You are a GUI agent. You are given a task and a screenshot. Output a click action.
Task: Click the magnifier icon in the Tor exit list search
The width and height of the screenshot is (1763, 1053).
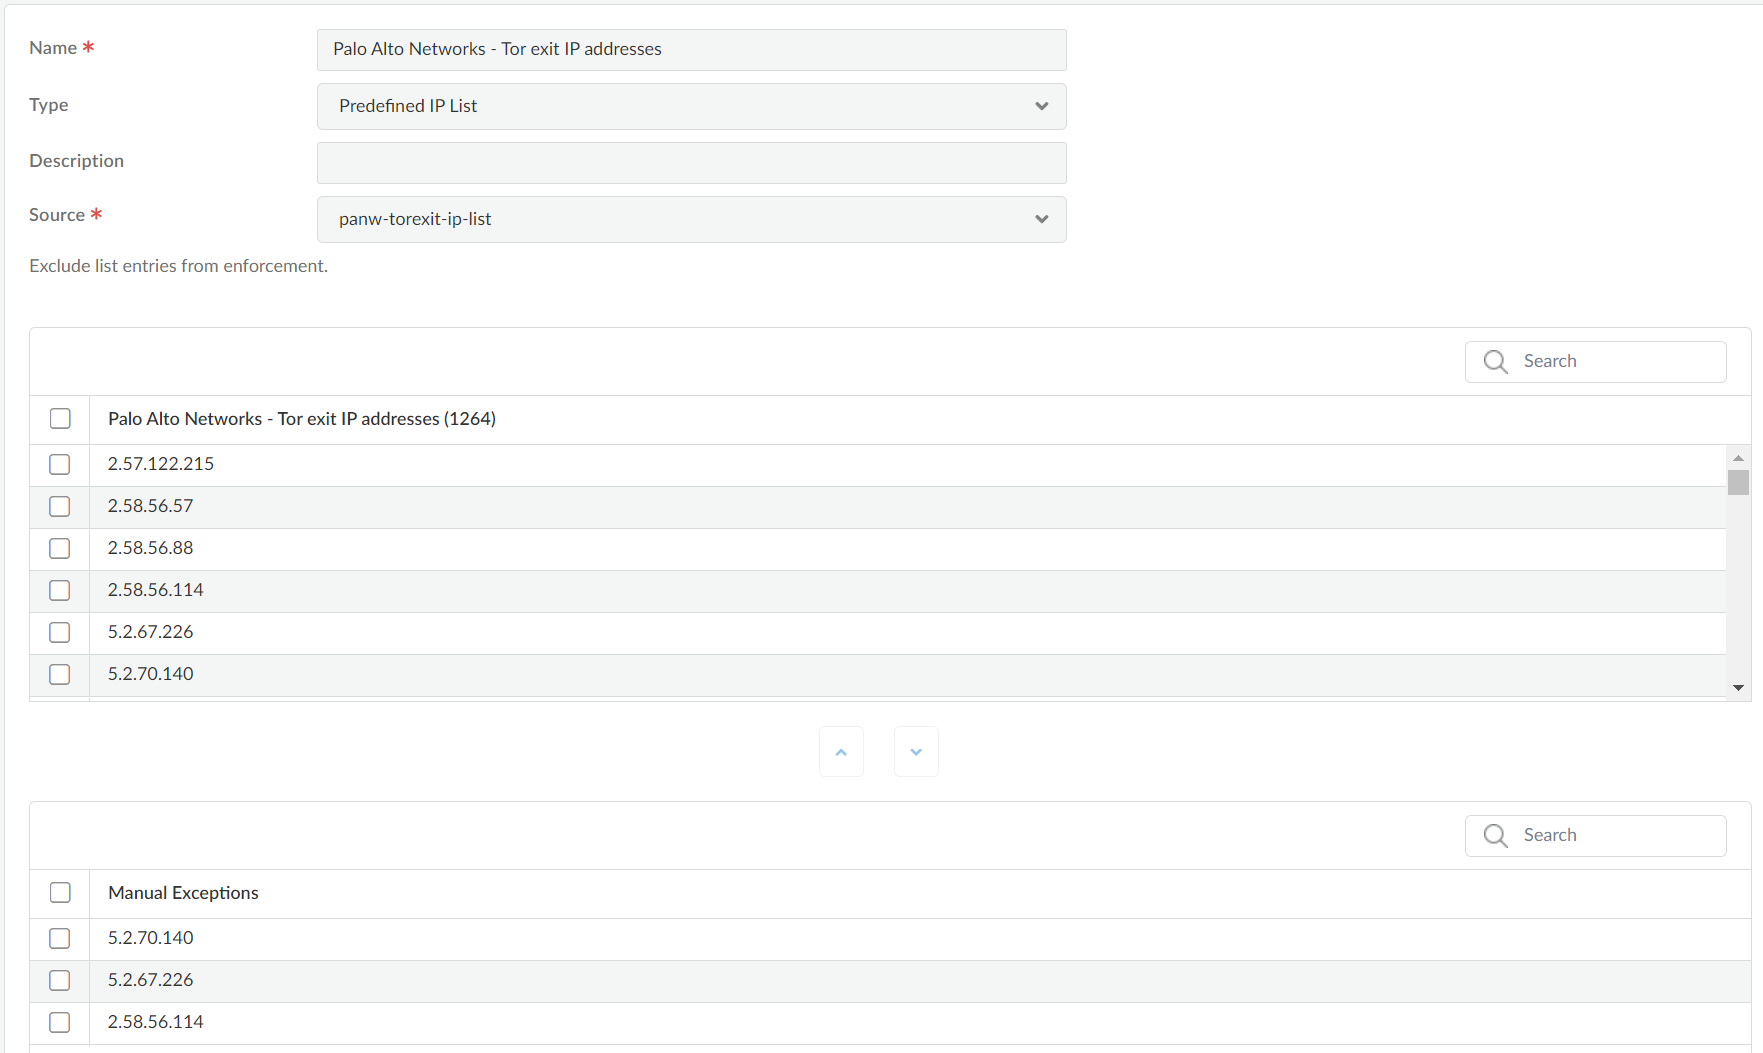tap(1495, 362)
